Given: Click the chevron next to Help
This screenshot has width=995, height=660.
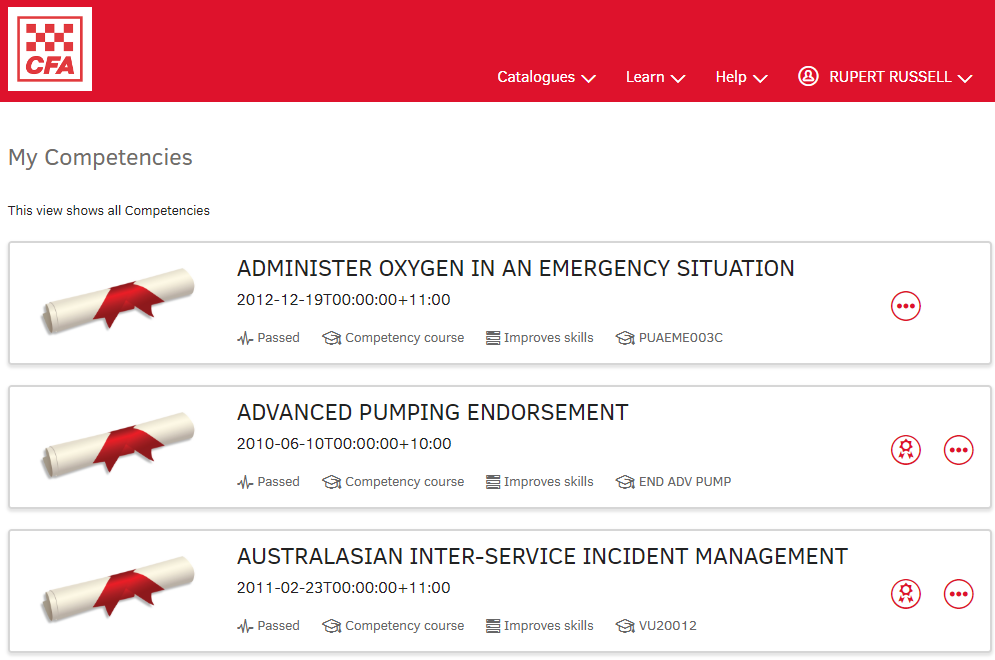Looking at the screenshot, I should (760, 79).
